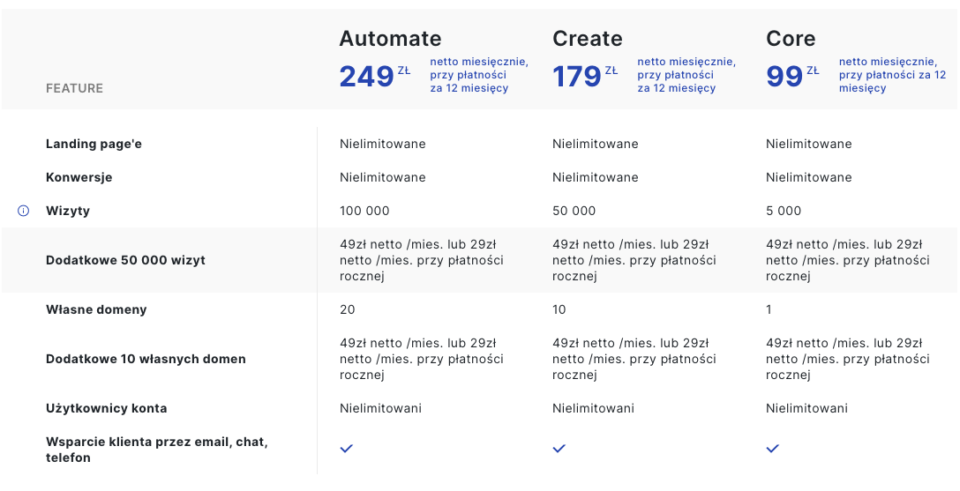Click the Własne domeny feature label
960x491 pixels.
(96, 310)
